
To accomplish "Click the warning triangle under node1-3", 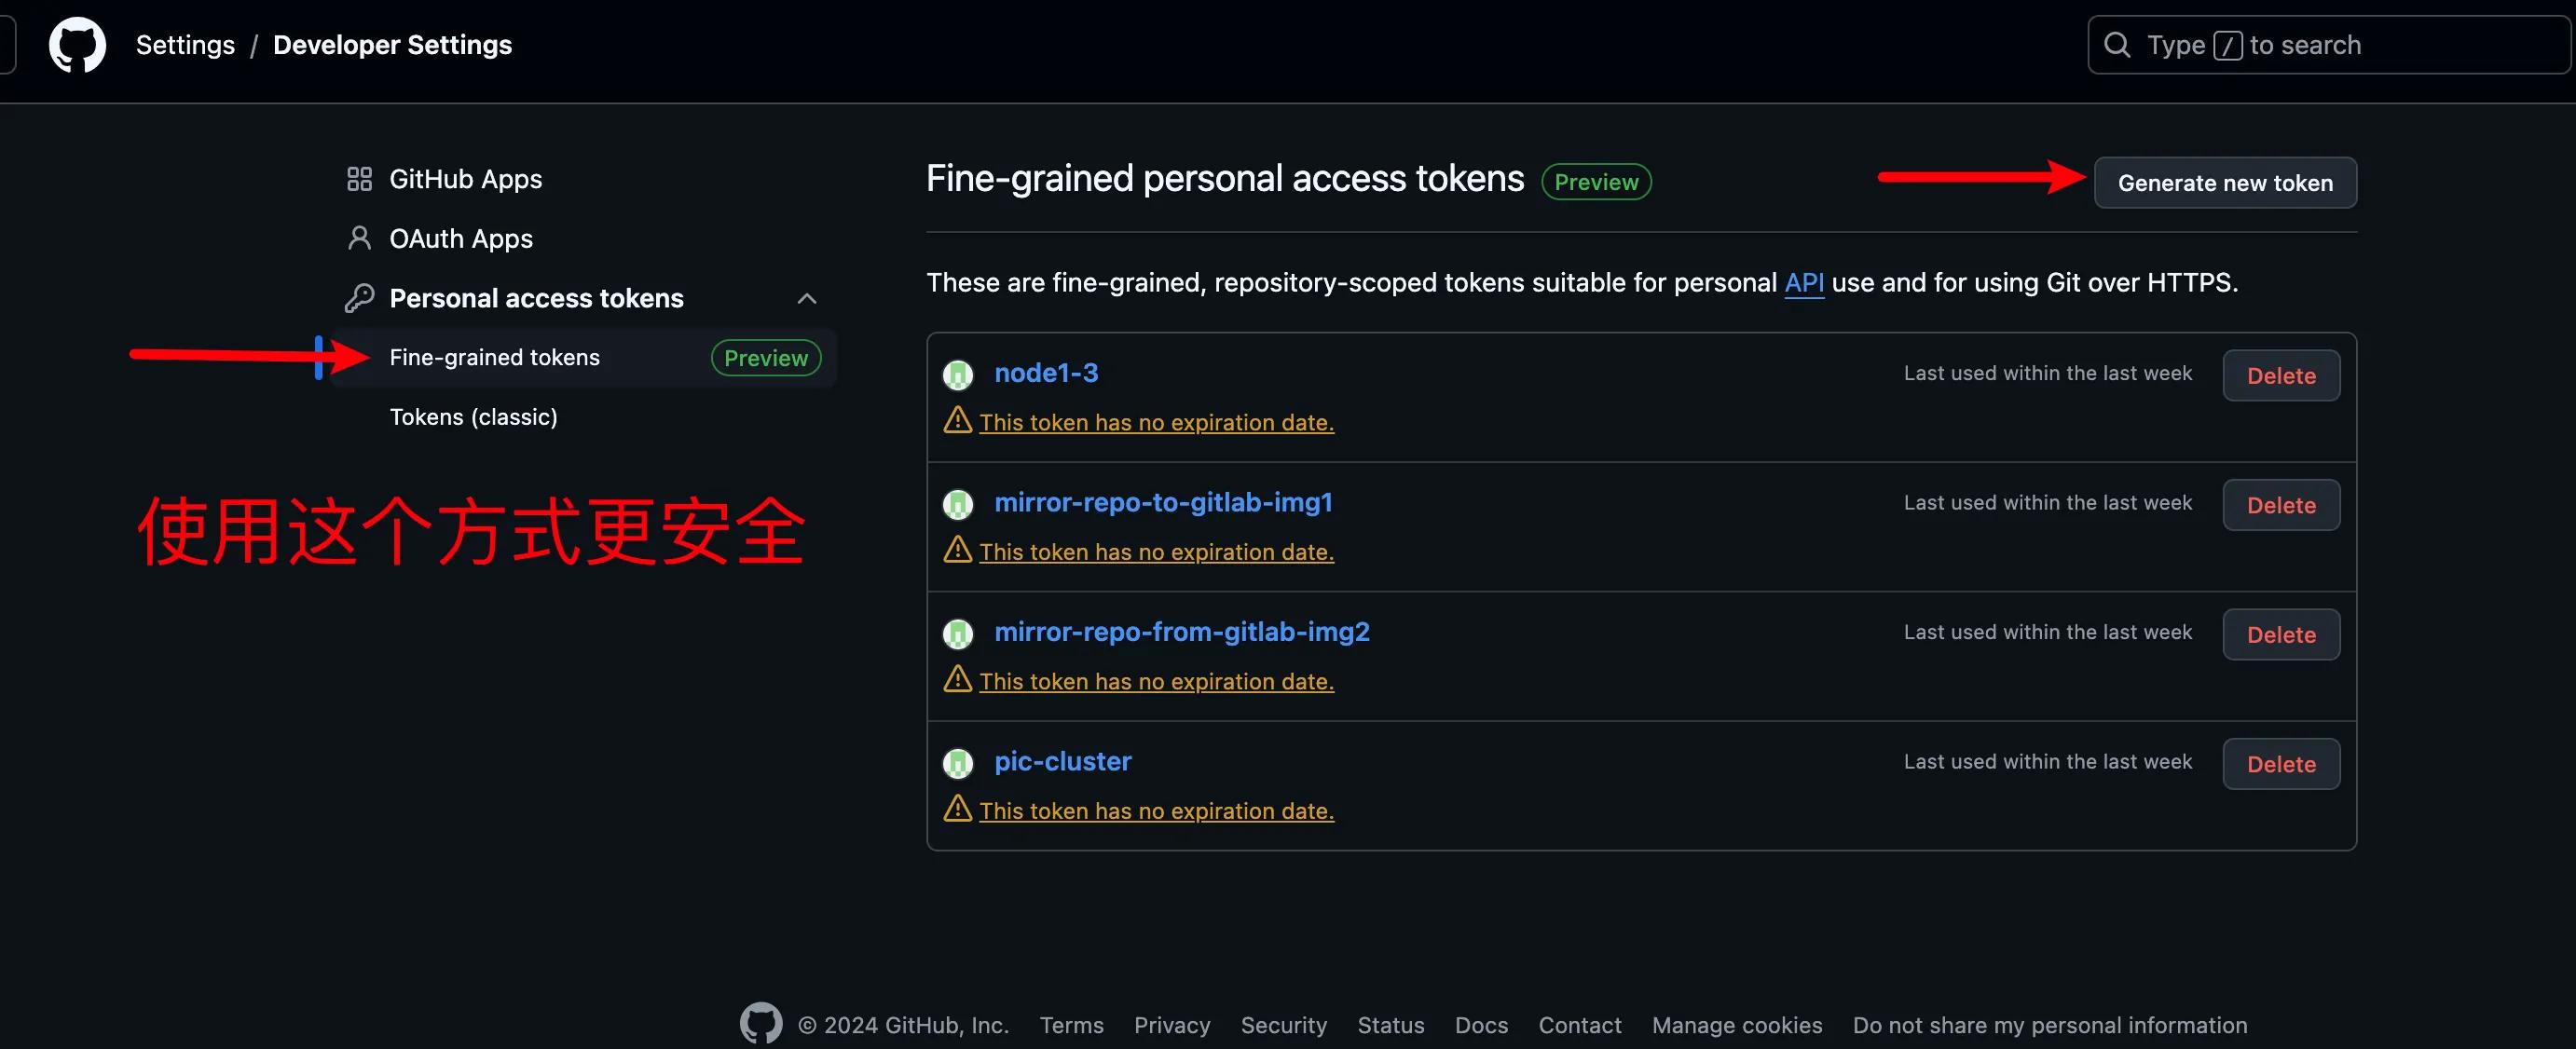I will tap(958, 420).
